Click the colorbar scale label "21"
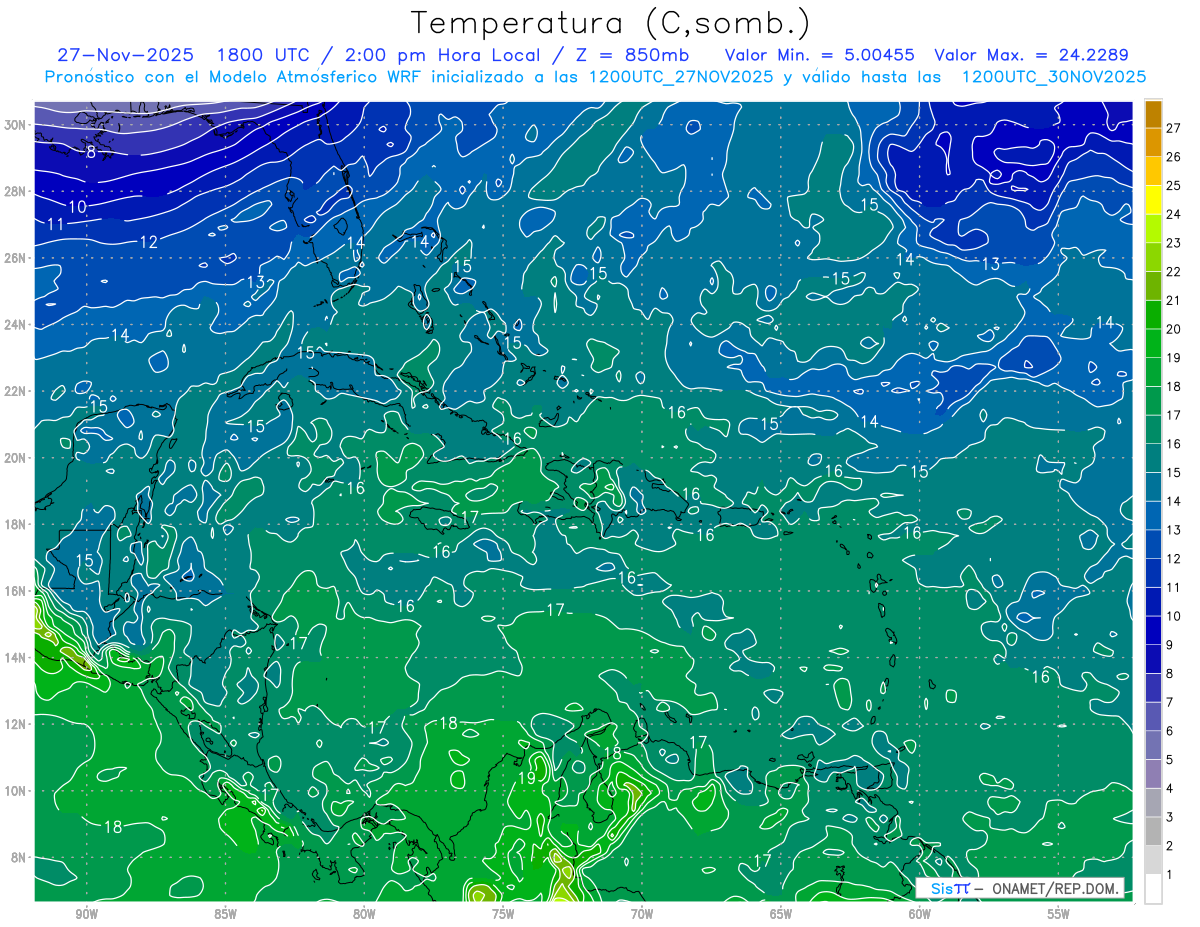Image resolution: width=1200 pixels, height=927 pixels. pyautogui.click(x=1174, y=300)
